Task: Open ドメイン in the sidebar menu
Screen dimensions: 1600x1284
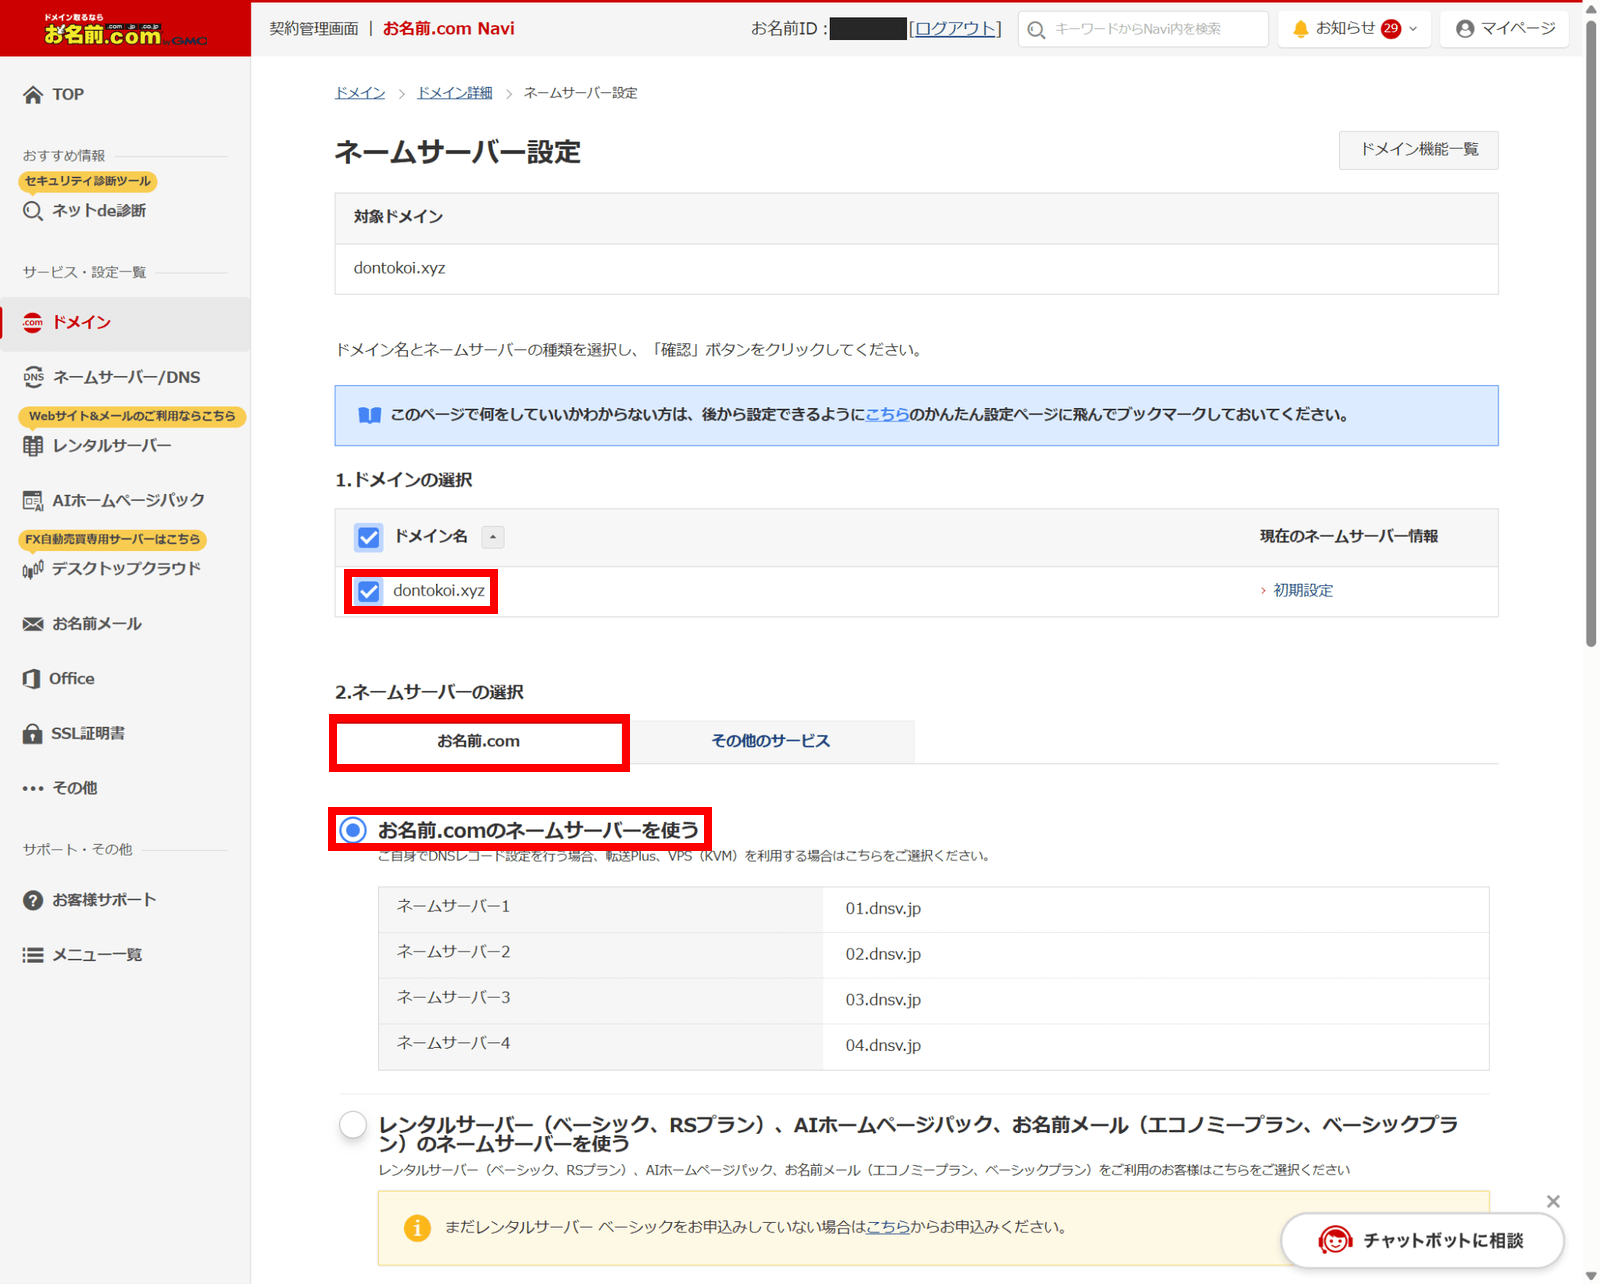Action: coord(126,323)
